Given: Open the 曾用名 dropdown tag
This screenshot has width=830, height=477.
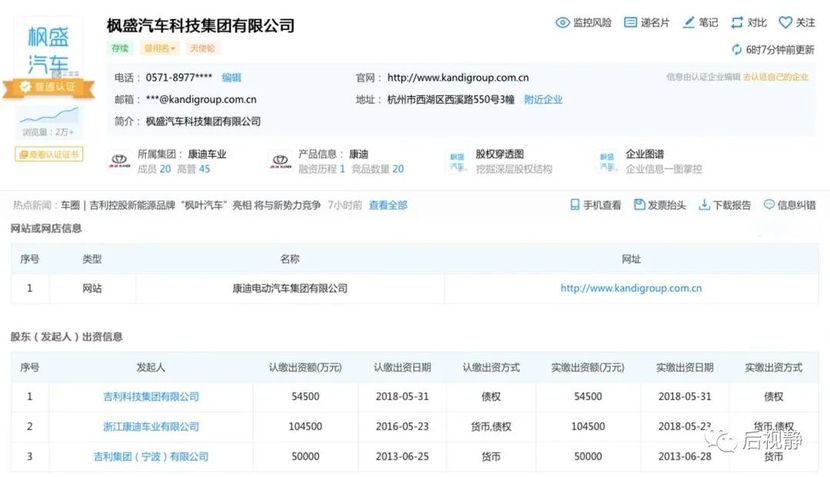Looking at the screenshot, I should tap(159, 48).
